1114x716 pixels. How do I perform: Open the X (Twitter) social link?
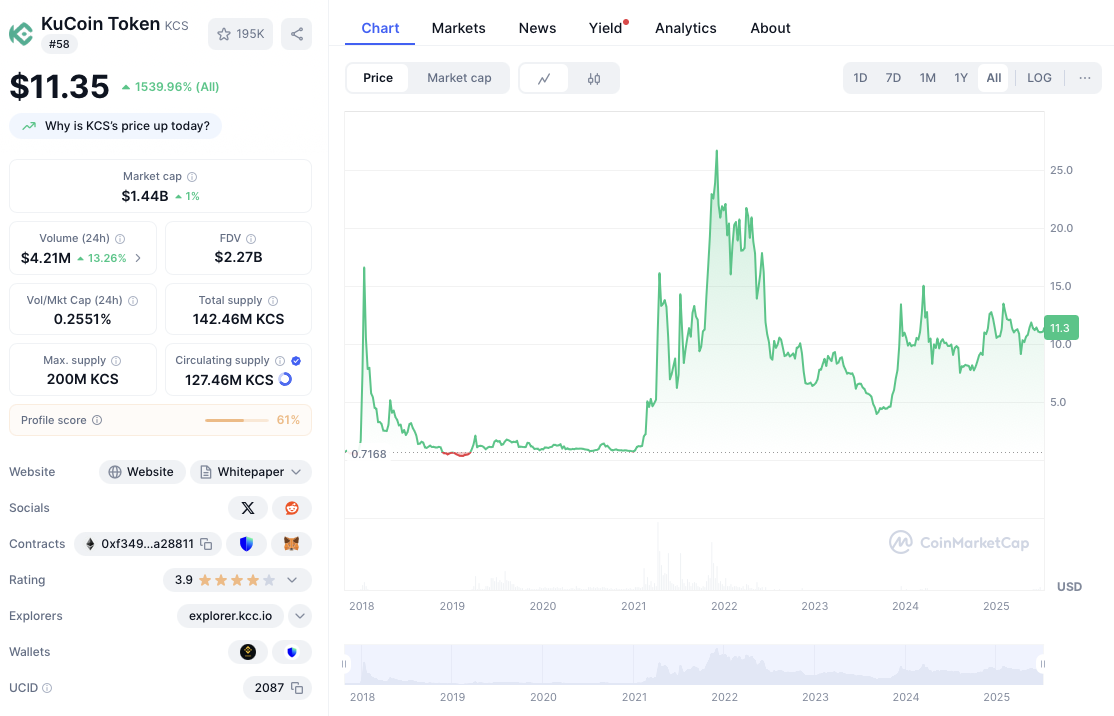click(248, 508)
